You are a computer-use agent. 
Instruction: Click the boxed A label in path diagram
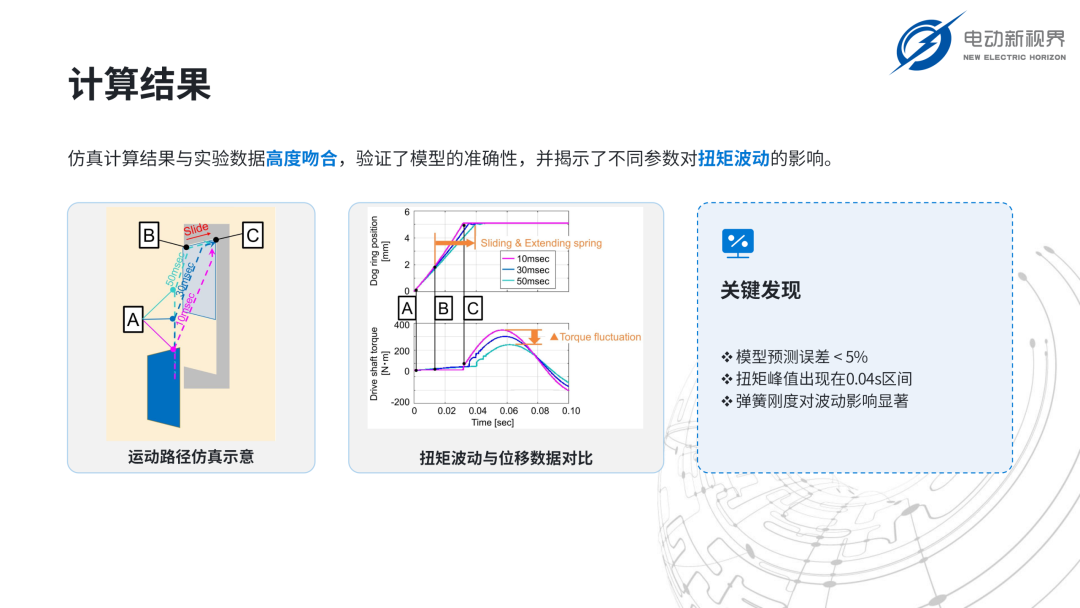coord(133,319)
